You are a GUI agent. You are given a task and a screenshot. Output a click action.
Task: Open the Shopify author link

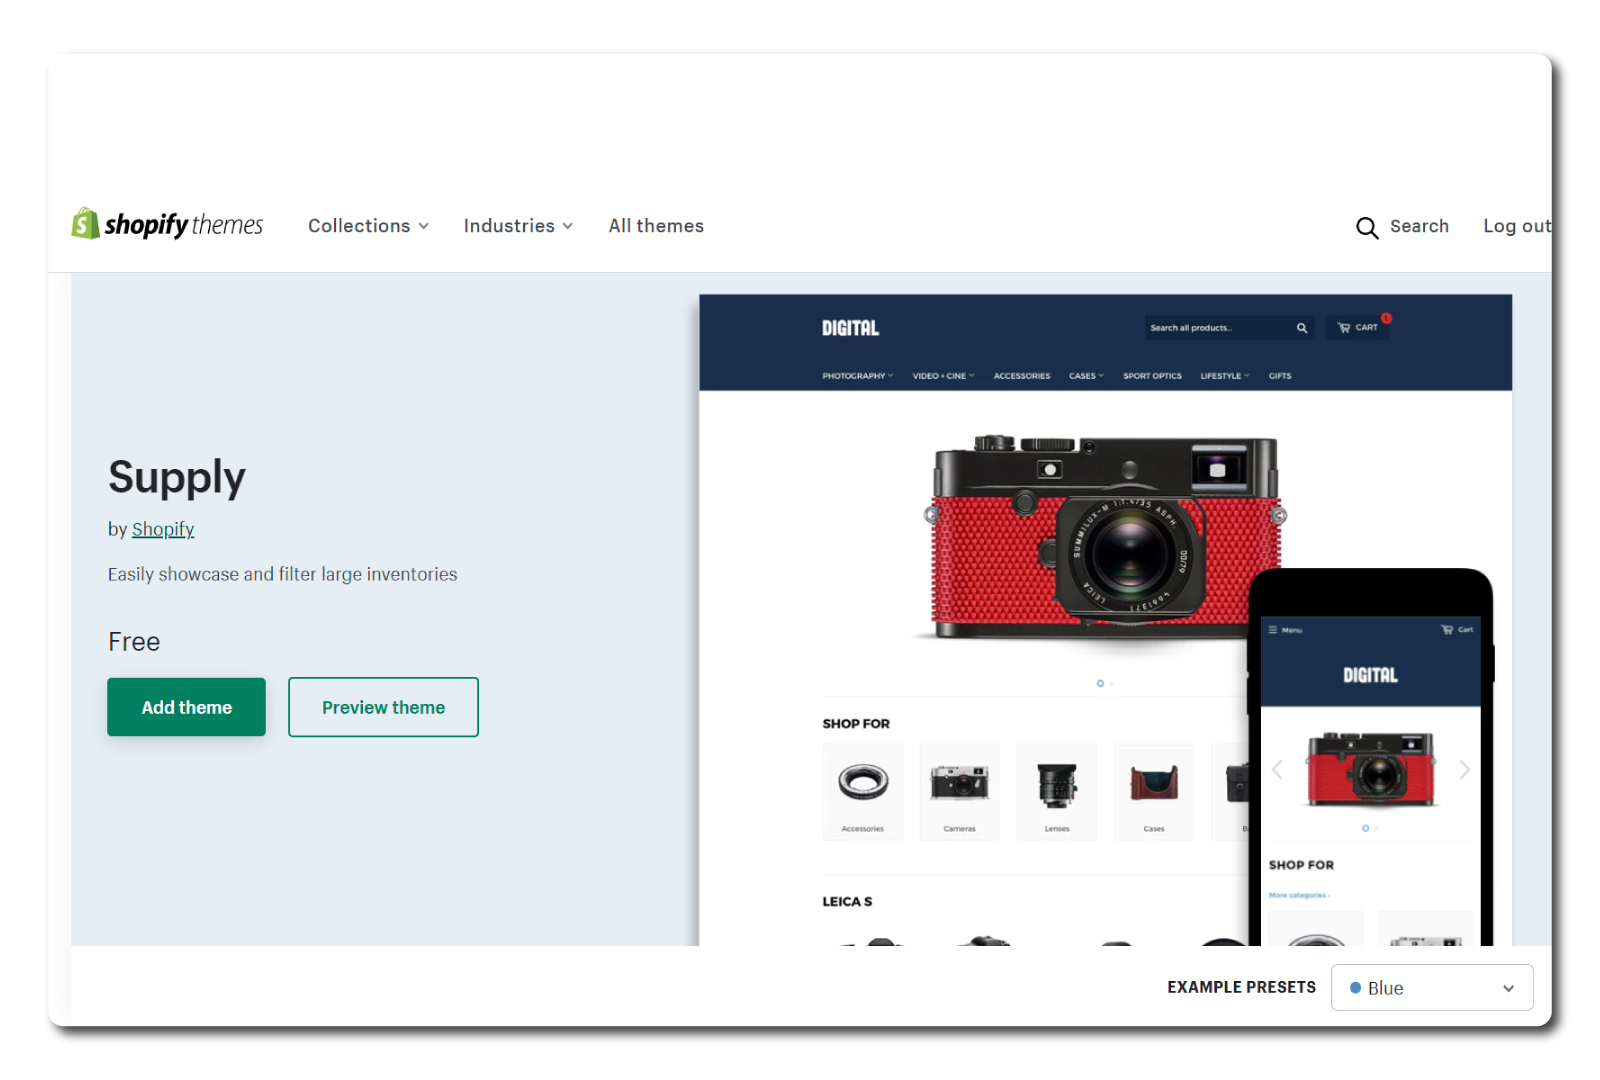click(163, 529)
